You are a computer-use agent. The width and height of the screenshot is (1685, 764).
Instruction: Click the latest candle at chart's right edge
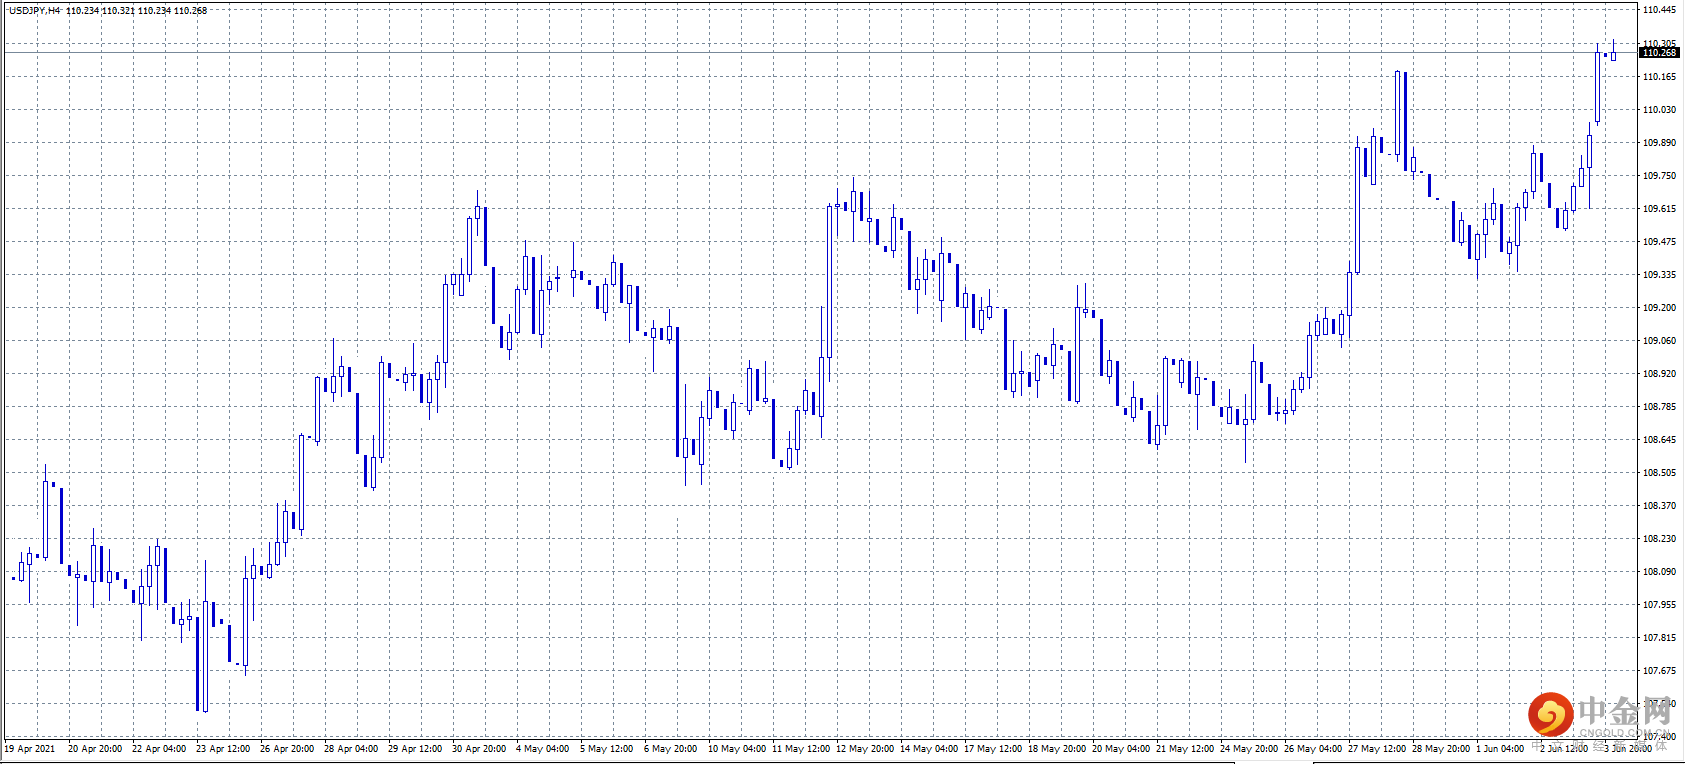1613,55
